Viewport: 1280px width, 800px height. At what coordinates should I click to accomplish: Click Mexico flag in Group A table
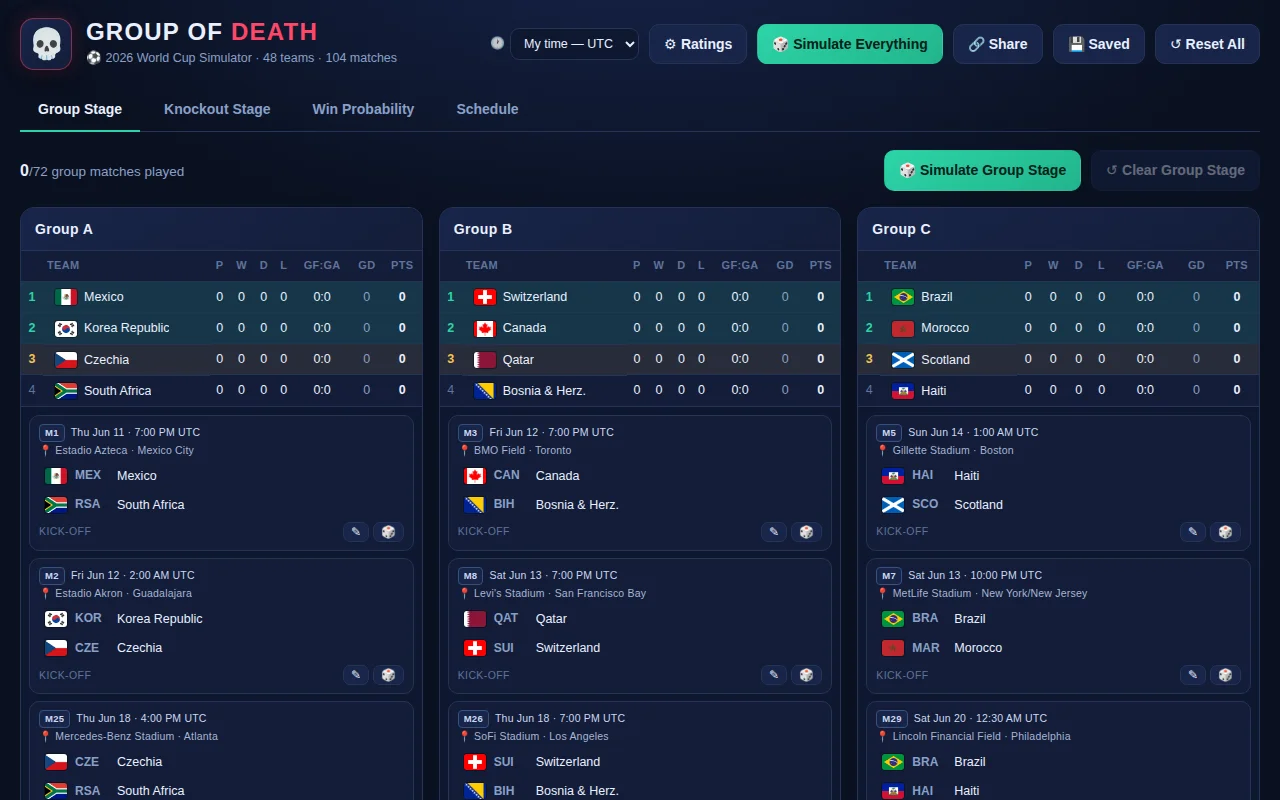coord(66,297)
